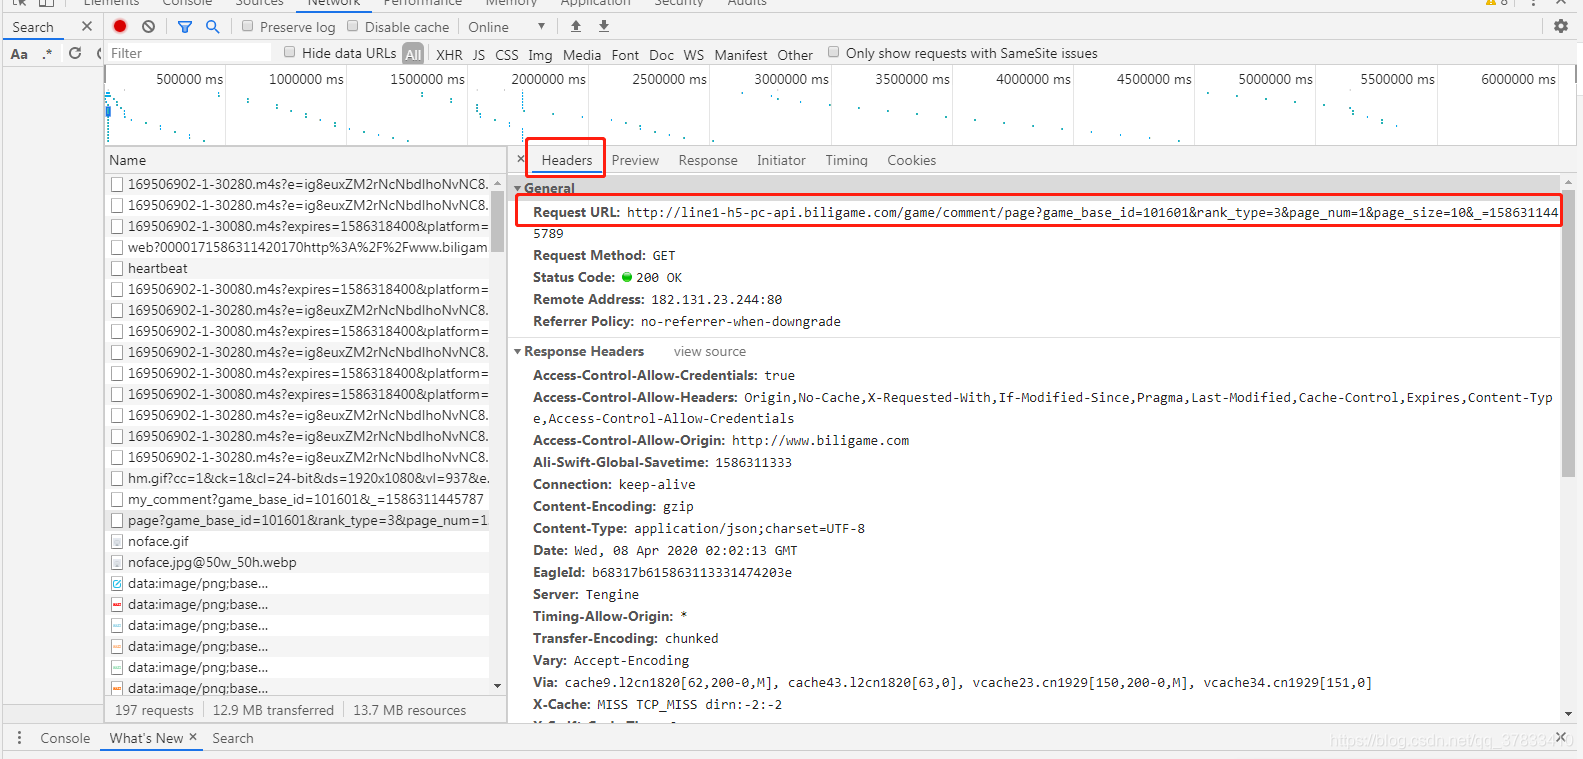Check Only show requests with SameSite issues
The width and height of the screenshot is (1583, 759).
tap(834, 52)
